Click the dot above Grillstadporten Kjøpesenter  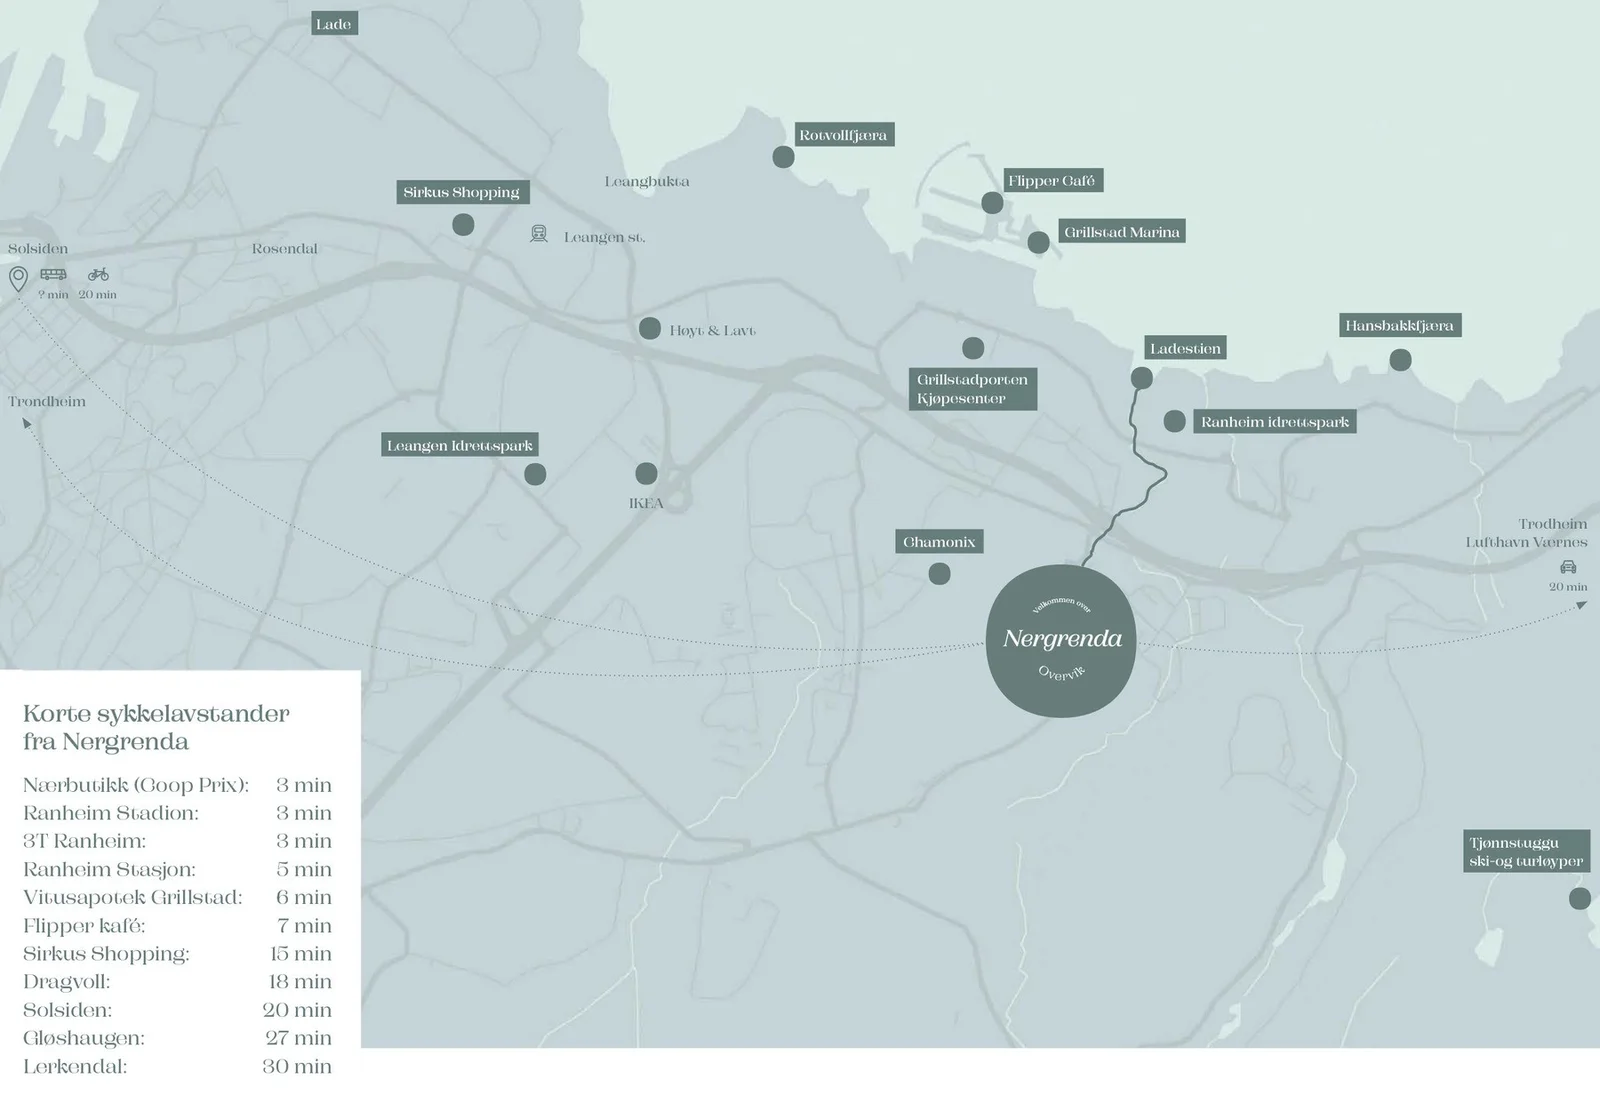[973, 348]
